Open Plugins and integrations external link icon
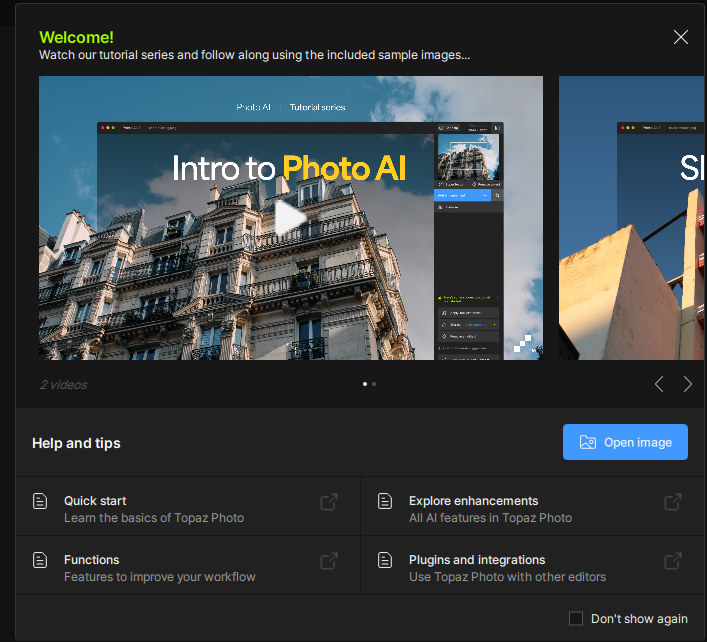Image resolution: width=707 pixels, height=642 pixels. [x=673, y=561]
